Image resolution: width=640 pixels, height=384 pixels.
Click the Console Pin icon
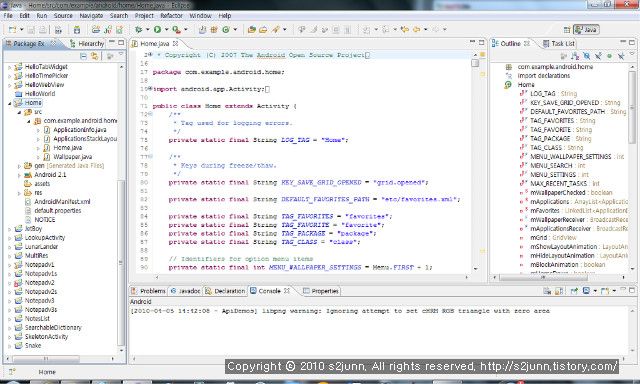[574, 291]
